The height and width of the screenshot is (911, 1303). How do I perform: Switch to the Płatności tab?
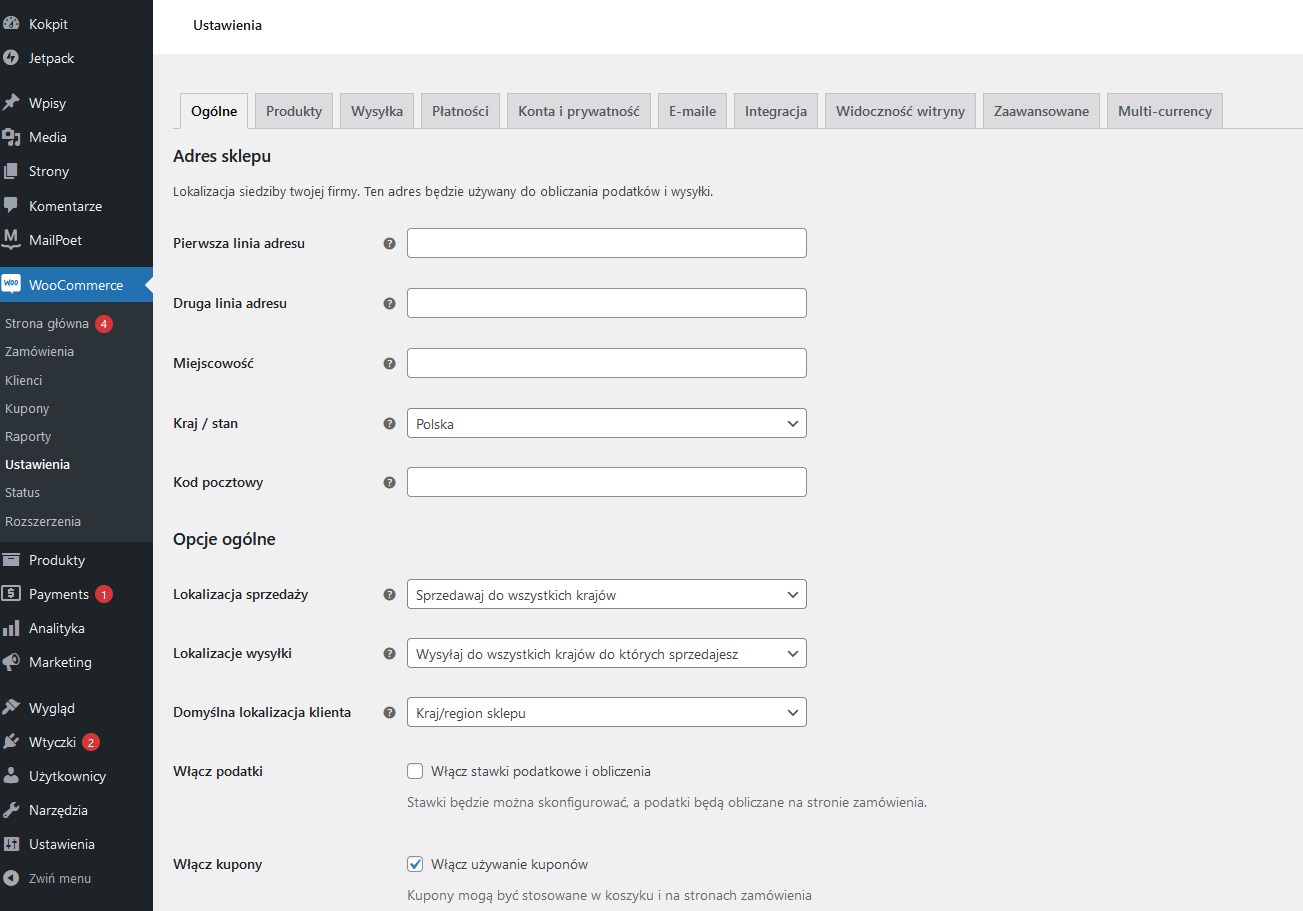pos(460,110)
